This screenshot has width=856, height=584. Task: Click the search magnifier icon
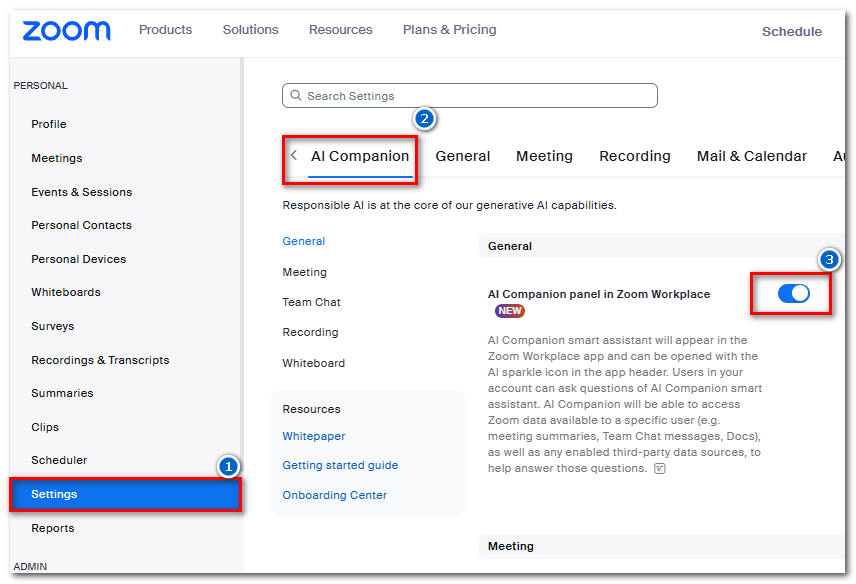click(x=296, y=96)
